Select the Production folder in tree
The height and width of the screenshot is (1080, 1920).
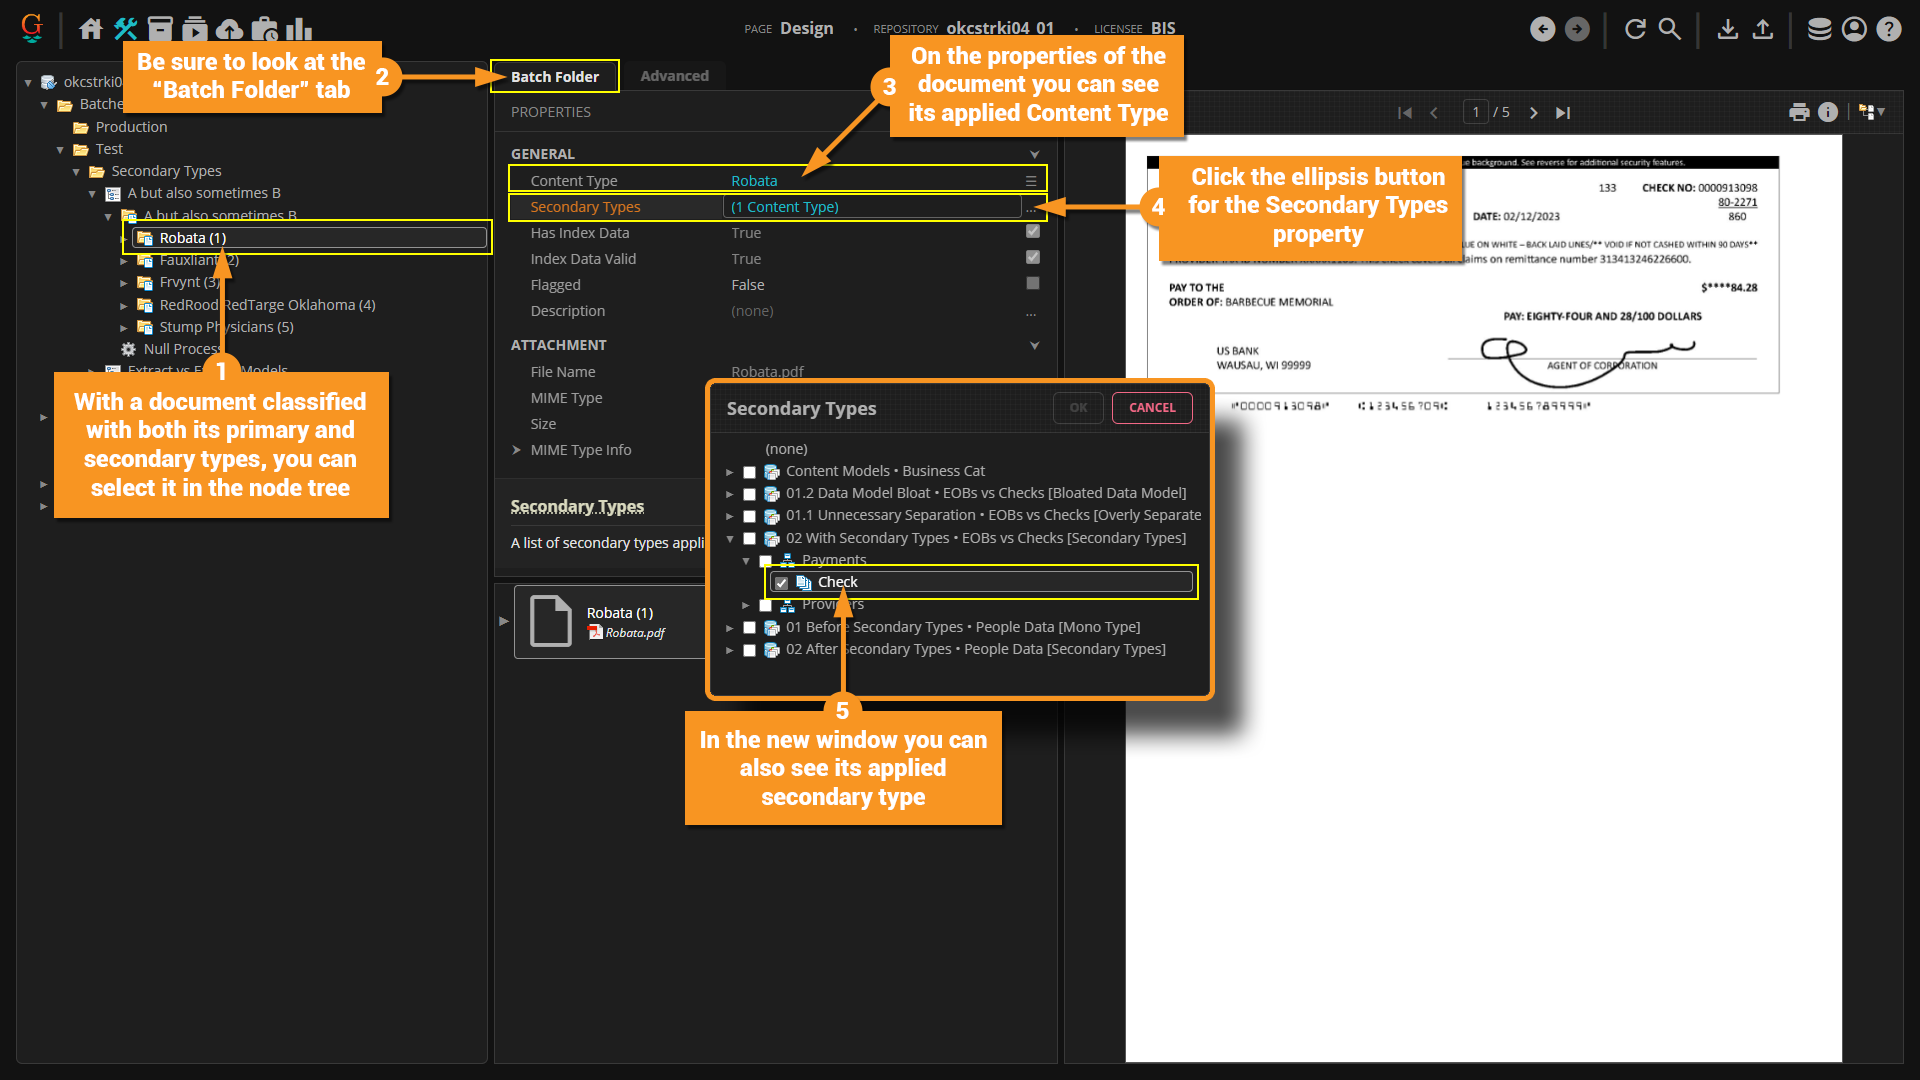(x=131, y=127)
